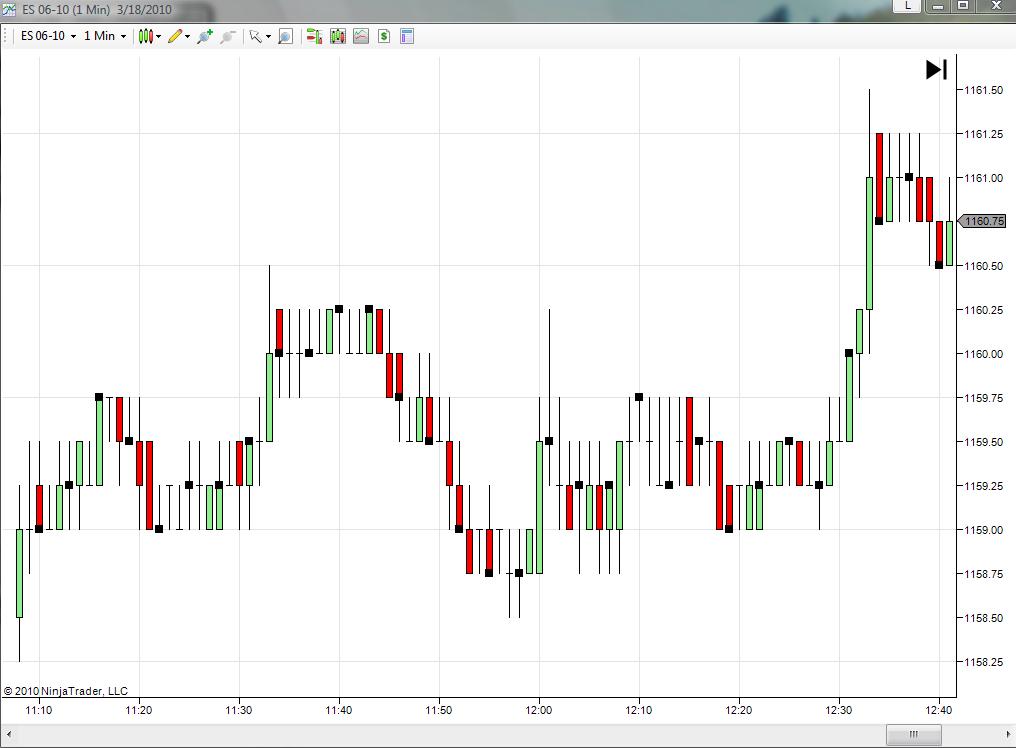1016x748 pixels.
Task: Click the 1161.50 price axis label
Action: coord(984,90)
